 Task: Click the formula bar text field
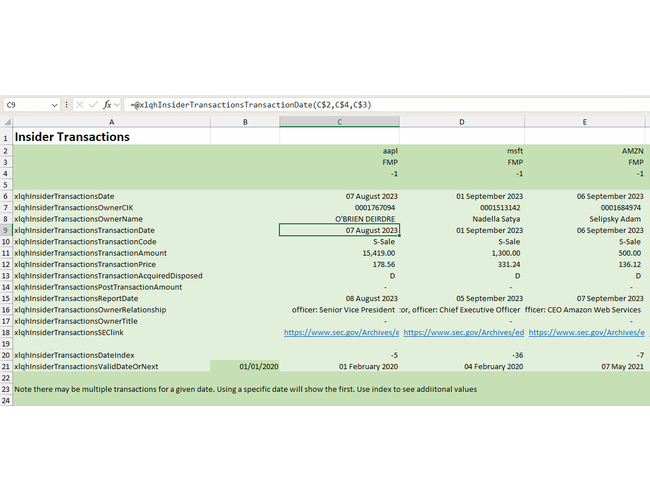(x=386, y=105)
